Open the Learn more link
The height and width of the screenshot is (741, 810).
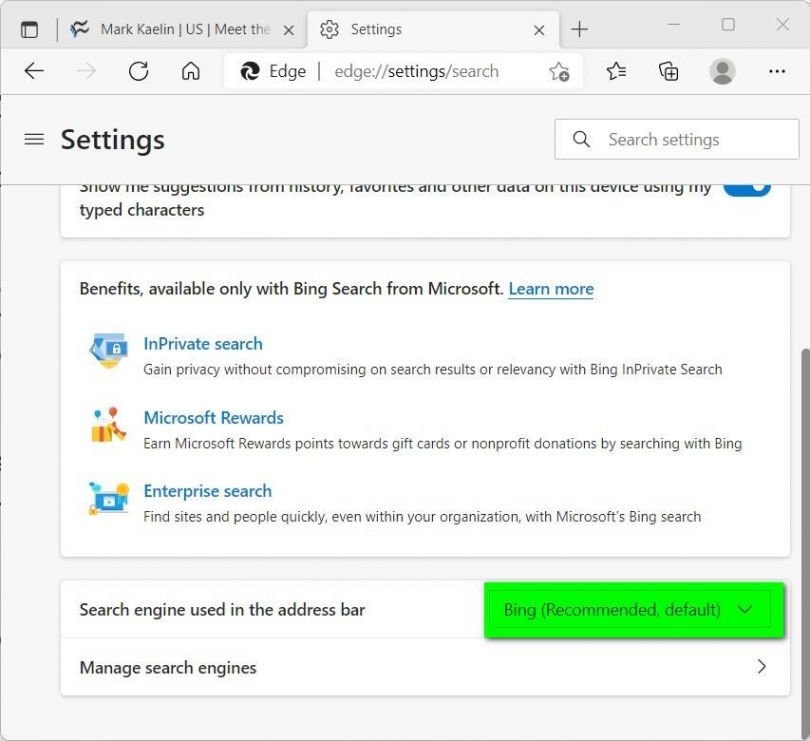pos(550,289)
